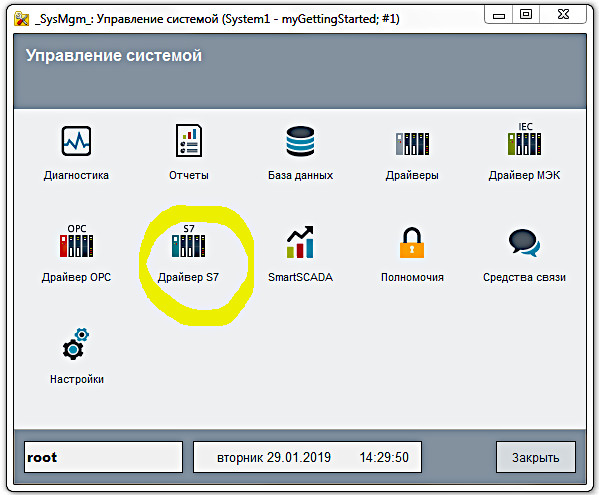The image size is (599, 495).
Task: Minimize the SysMgm window
Action: coord(499,15)
